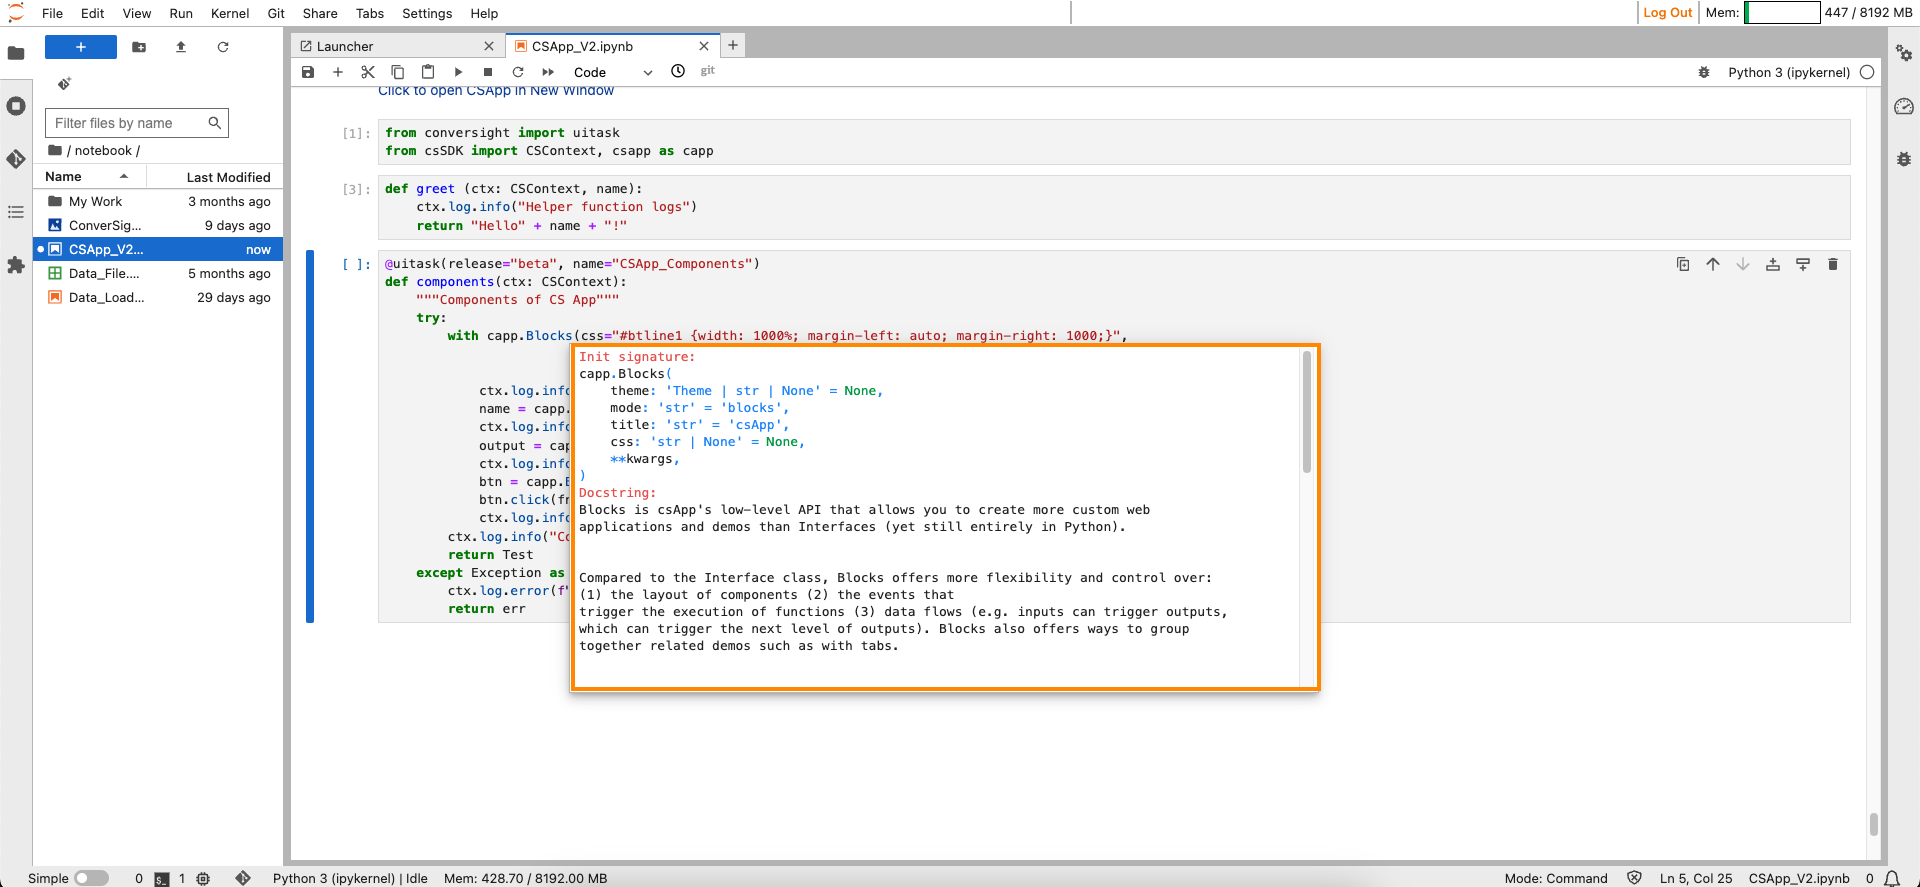Open the gauge icon in right sidebar
The height and width of the screenshot is (887, 1920).
[1904, 106]
